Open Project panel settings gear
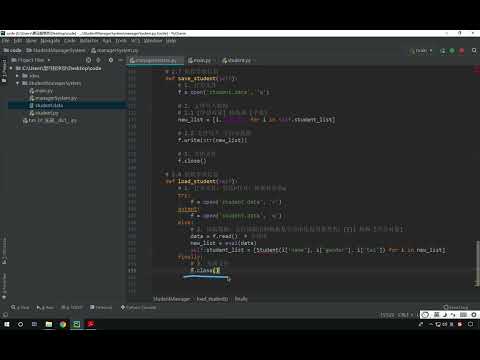 (111, 60)
